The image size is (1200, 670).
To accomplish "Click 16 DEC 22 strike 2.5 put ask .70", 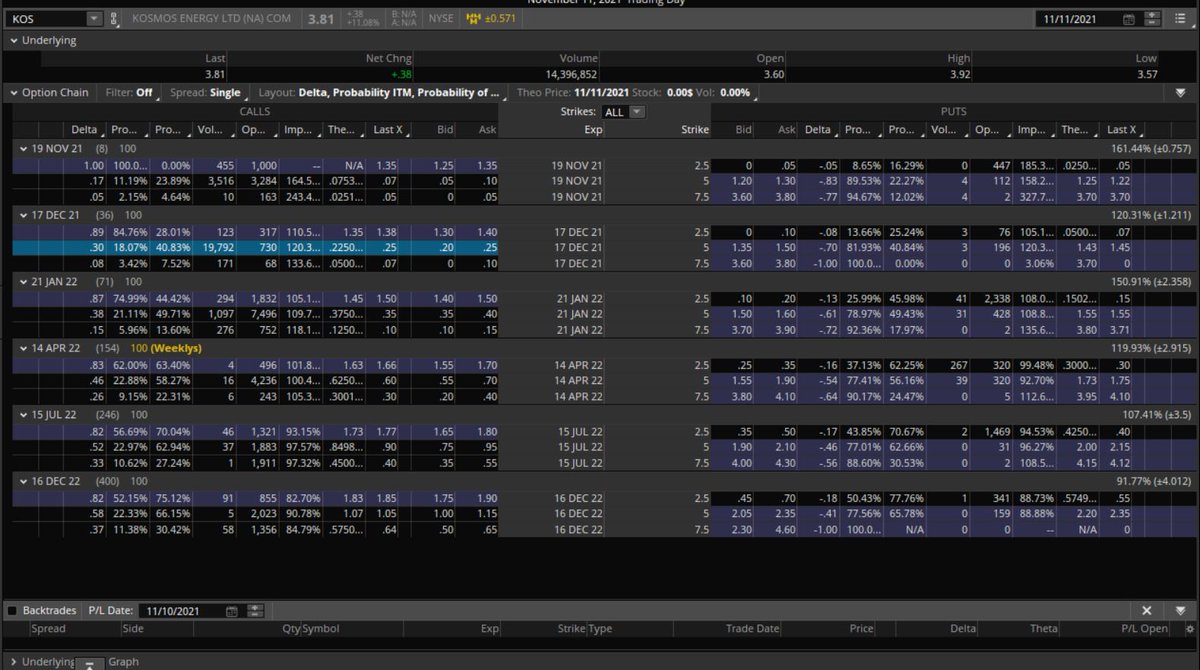I will pos(787,497).
